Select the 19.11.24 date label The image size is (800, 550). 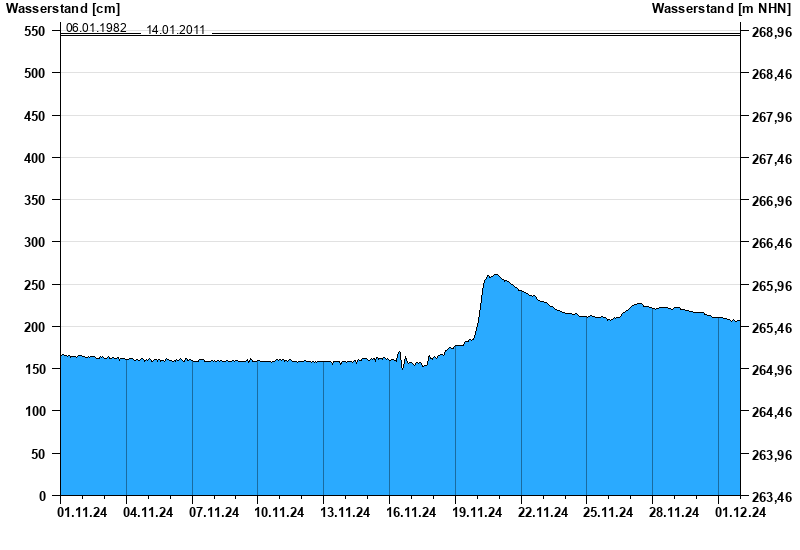pos(477,513)
